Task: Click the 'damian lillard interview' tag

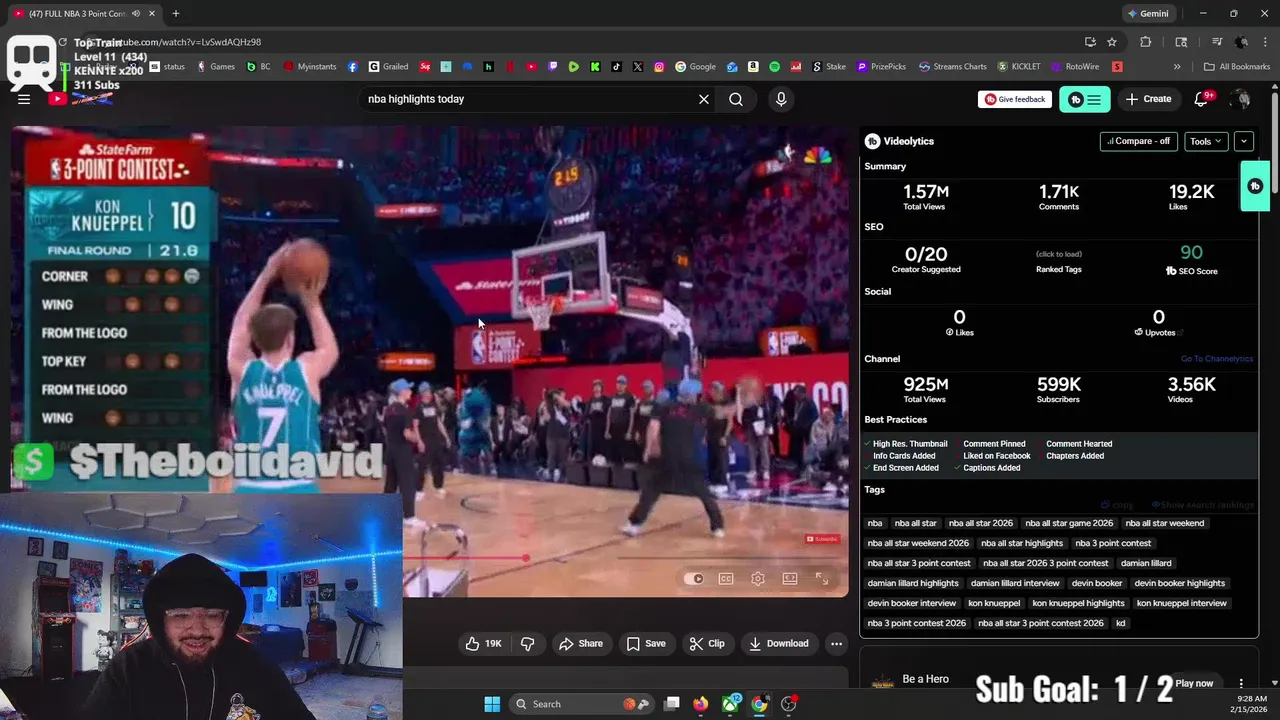Action: 1015,583
